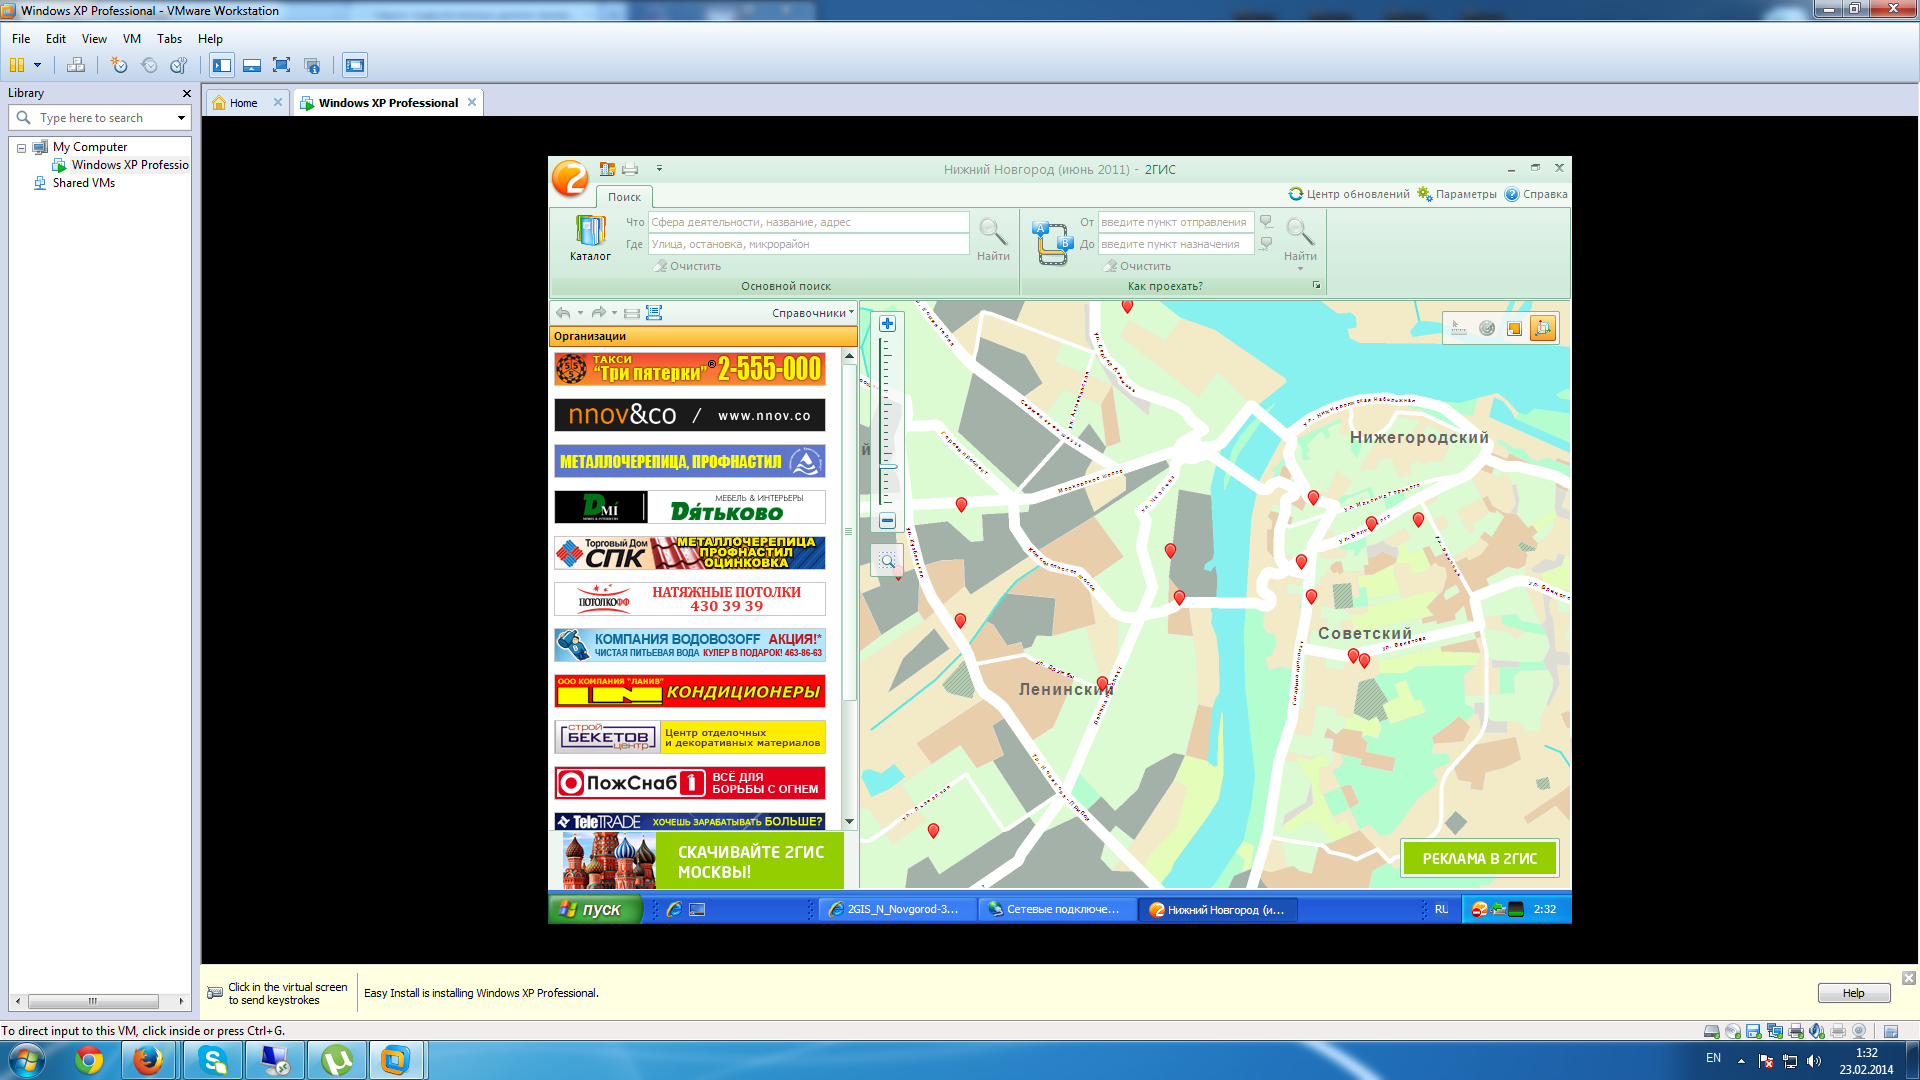The width and height of the screenshot is (1920, 1080).
Task: Open Центр обновлений link
Action: point(1349,194)
